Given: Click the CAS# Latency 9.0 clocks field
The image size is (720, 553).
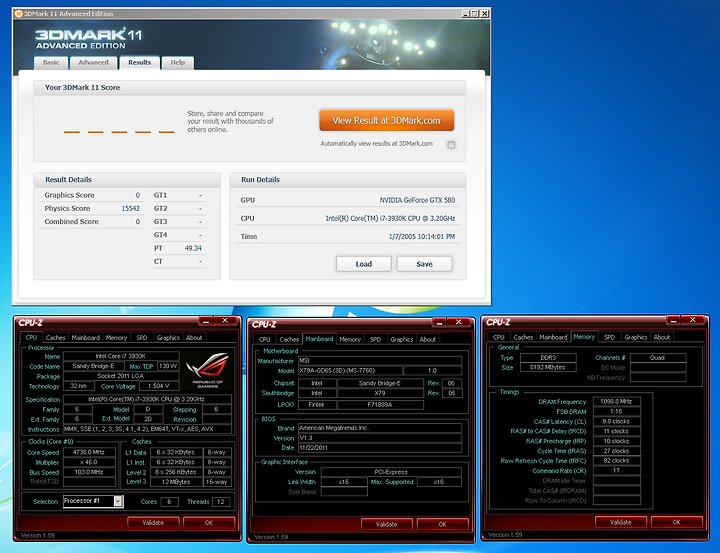Looking at the screenshot, I should pyautogui.click(x=616, y=421).
